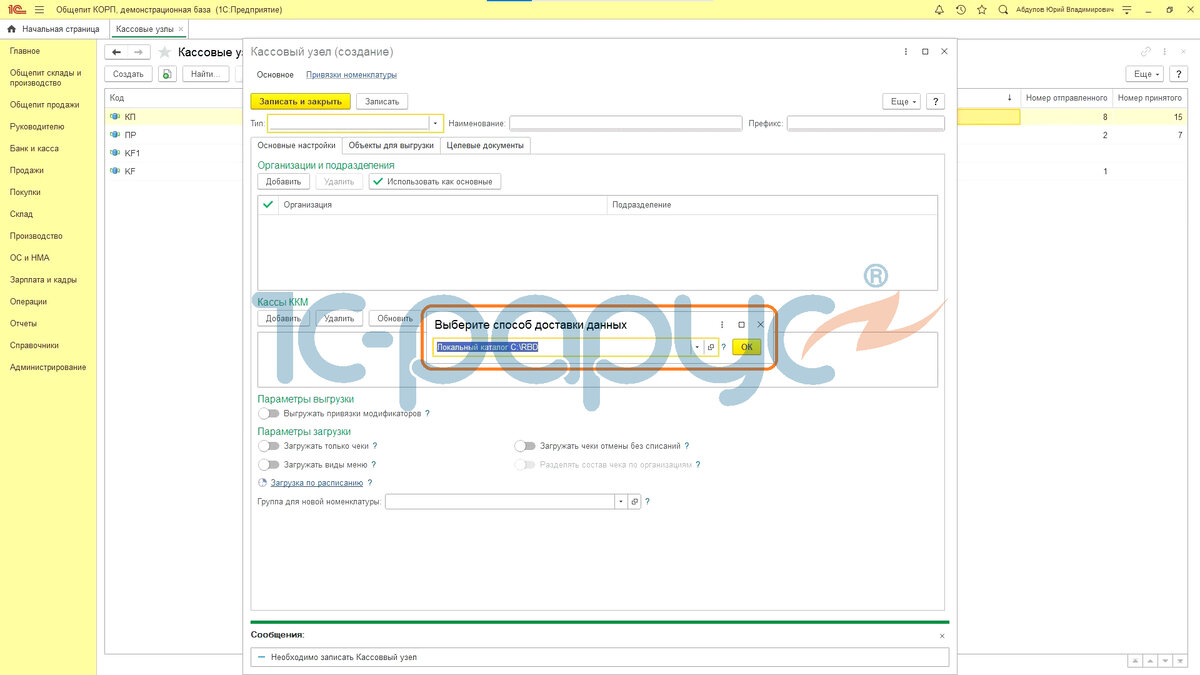This screenshot has width=1200, height=675.
Task: Open Администрирование section in sidebar
Action: 48,367
